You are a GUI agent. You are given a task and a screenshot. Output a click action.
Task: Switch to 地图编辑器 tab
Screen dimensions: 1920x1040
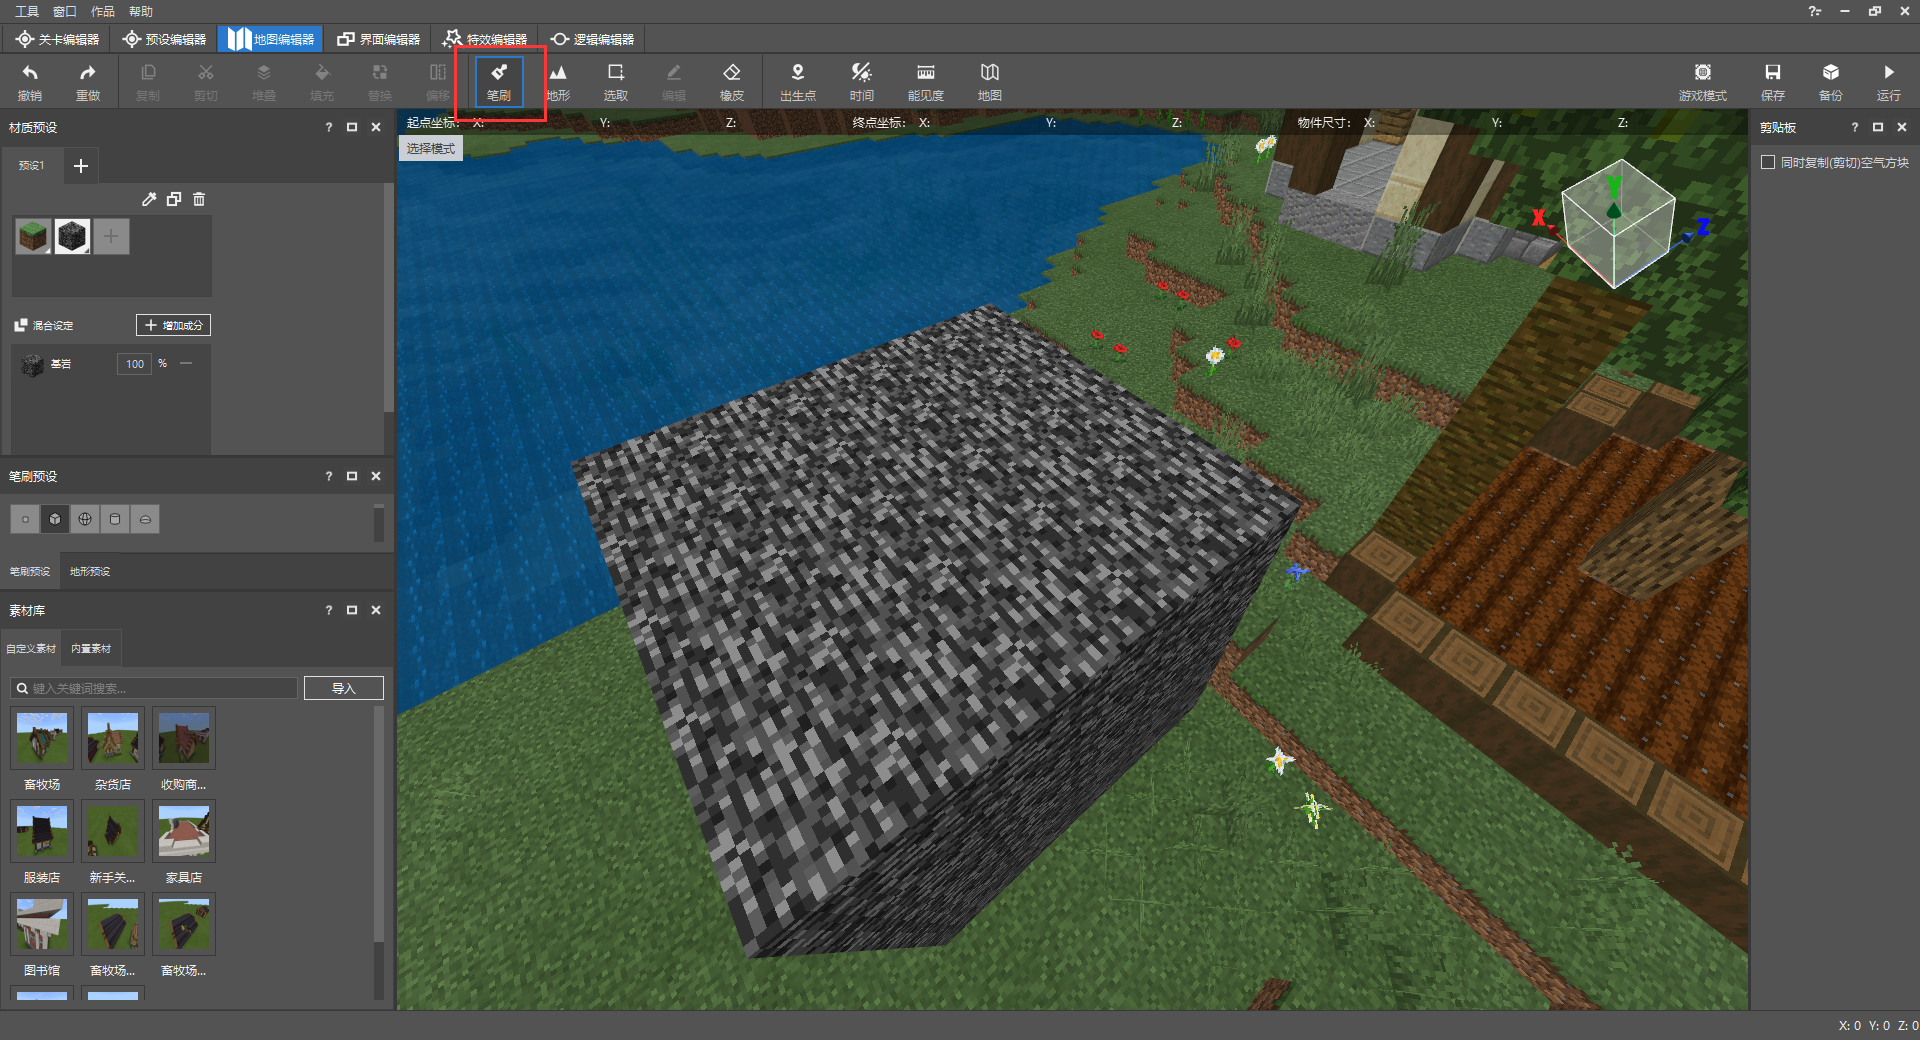click(x=271, y=39)
